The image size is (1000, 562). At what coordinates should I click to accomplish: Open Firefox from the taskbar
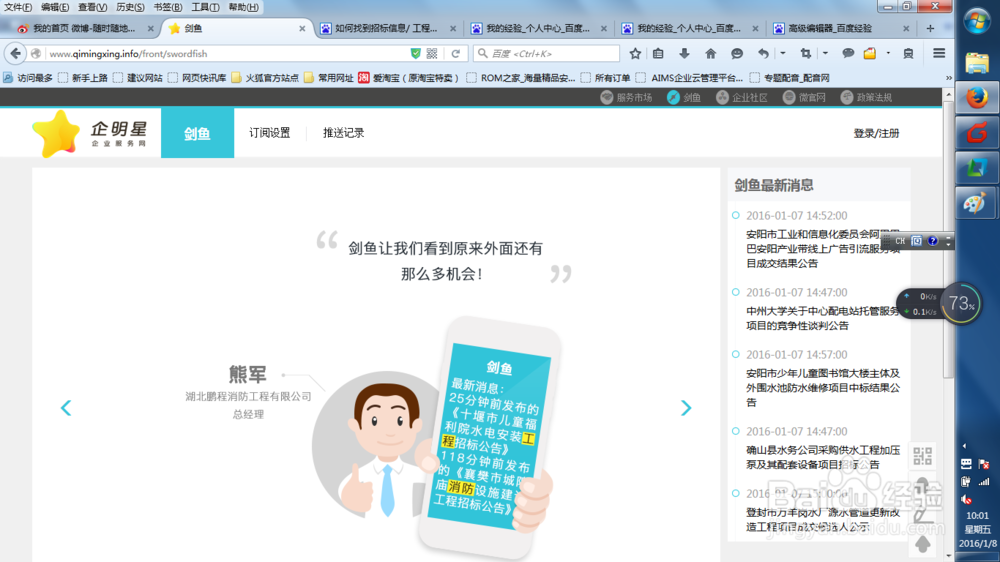coord(976,98)
